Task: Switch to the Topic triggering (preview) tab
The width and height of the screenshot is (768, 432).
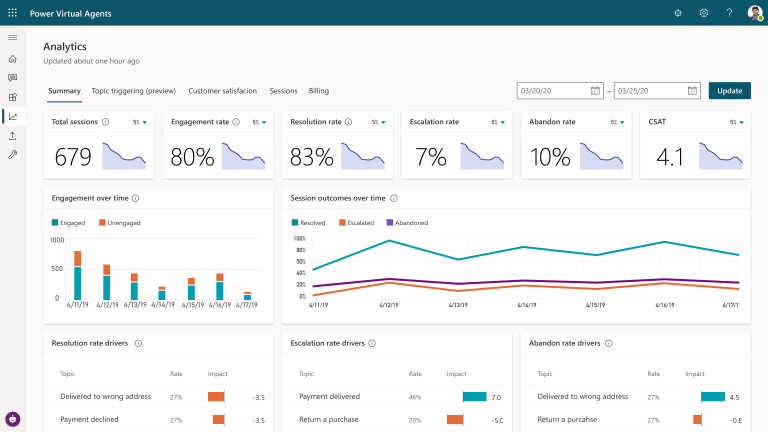Action: pos(134,91)
